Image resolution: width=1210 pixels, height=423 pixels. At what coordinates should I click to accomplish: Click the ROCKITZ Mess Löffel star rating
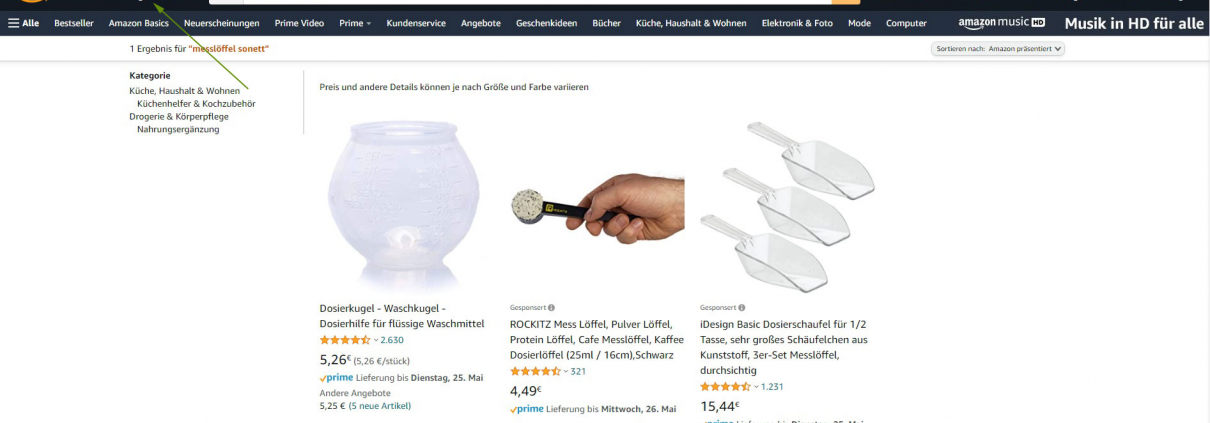pos(535,372)
